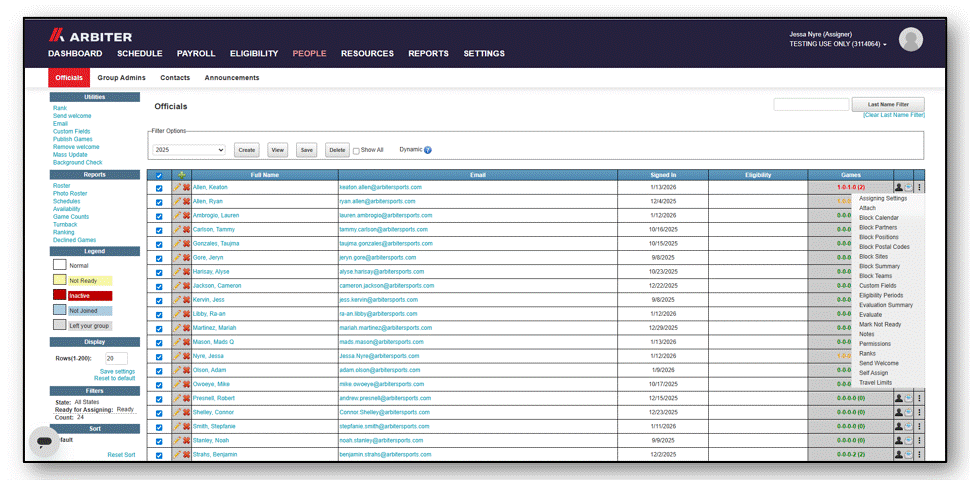Click the red delete X for Presnell, Robert

[186, 398]
